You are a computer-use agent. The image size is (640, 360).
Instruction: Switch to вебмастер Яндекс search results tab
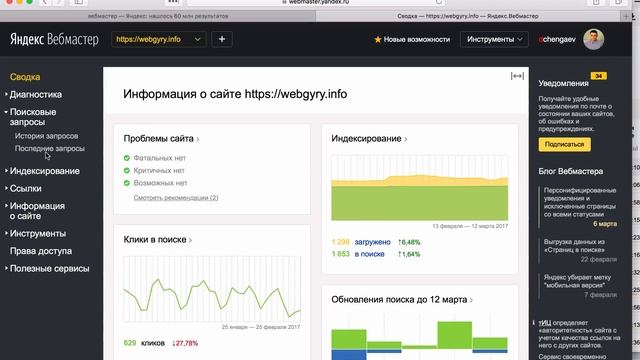(158, 16)
